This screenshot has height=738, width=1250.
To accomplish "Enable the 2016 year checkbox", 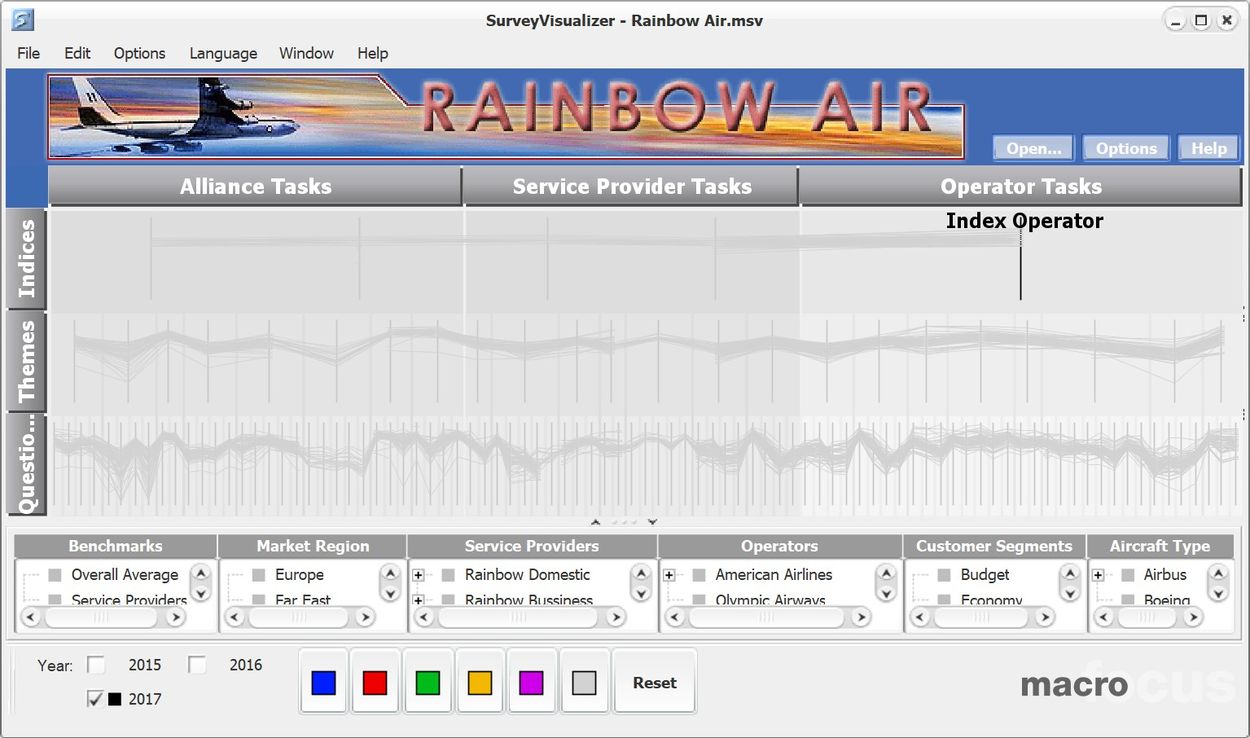I will (x=197, y=665).
